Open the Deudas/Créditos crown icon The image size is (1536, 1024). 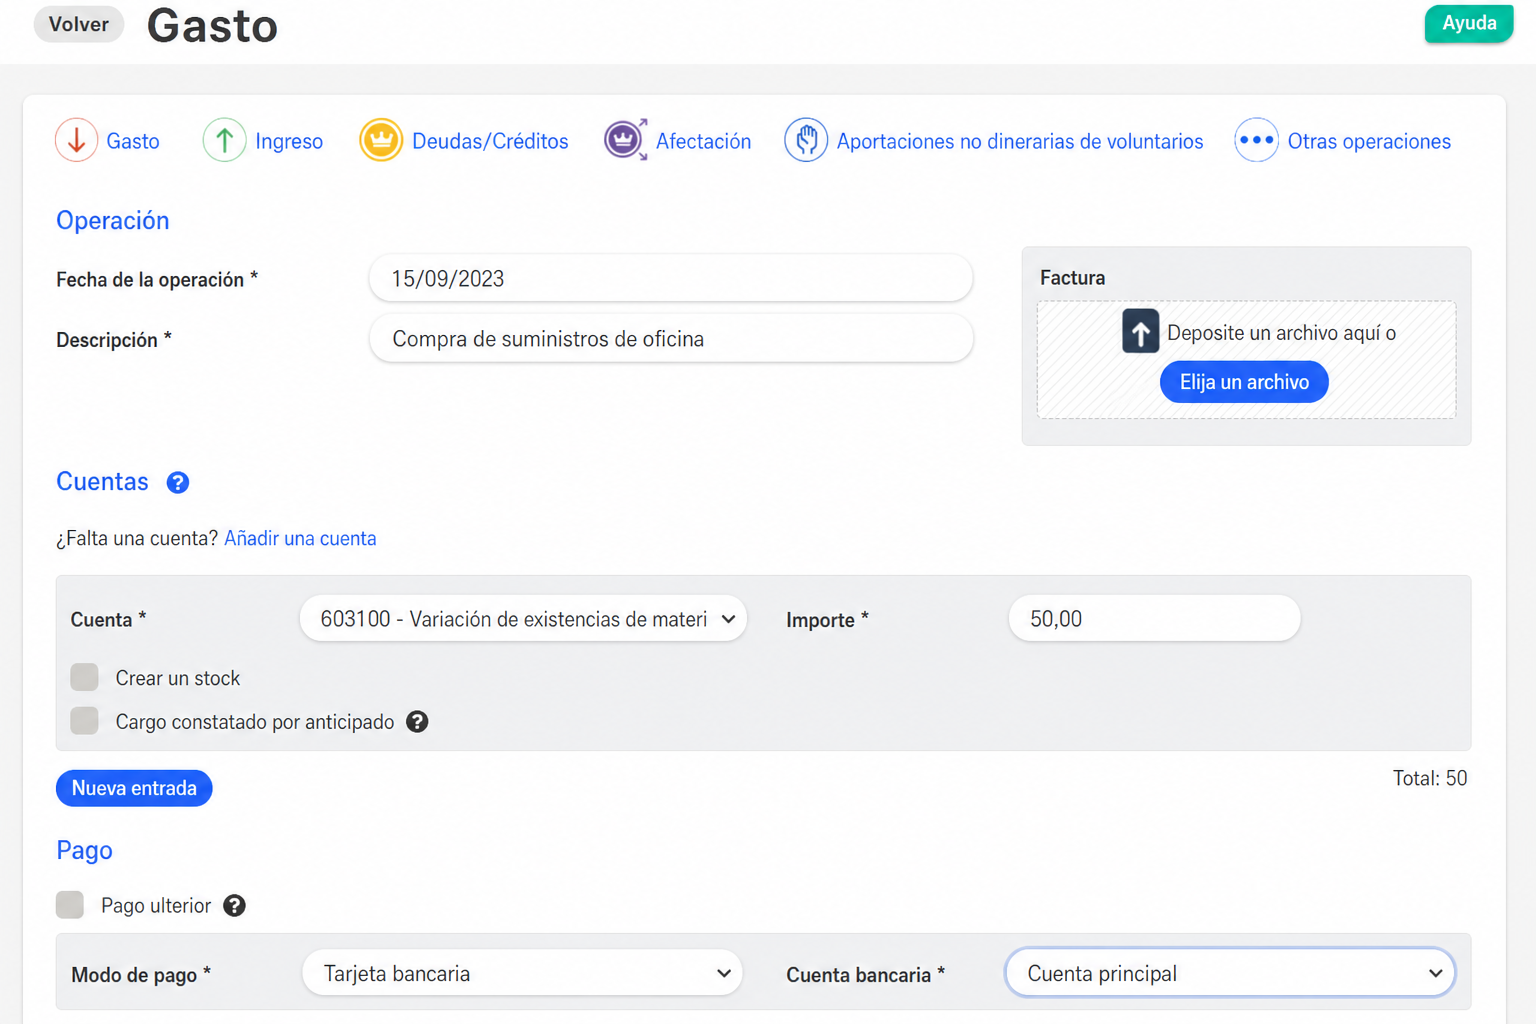[x=381, y=140]
